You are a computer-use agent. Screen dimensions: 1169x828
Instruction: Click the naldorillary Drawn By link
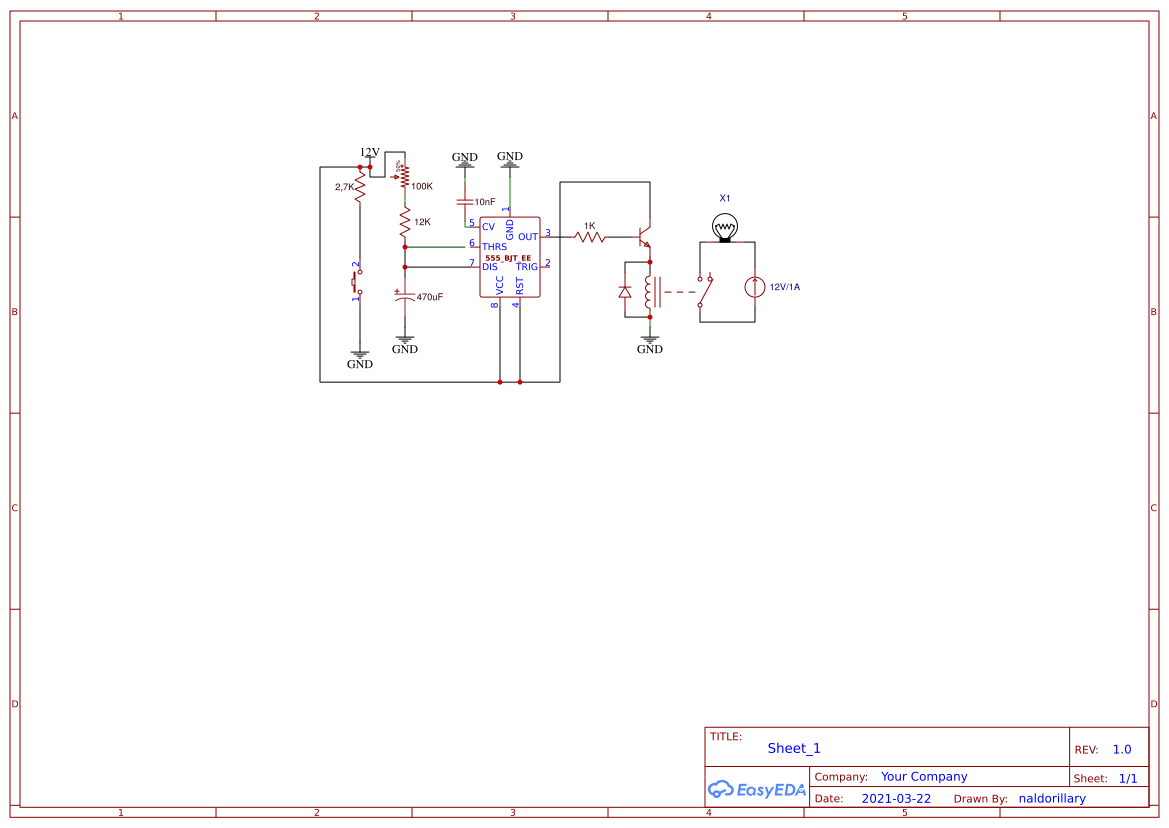[1052, 798]
